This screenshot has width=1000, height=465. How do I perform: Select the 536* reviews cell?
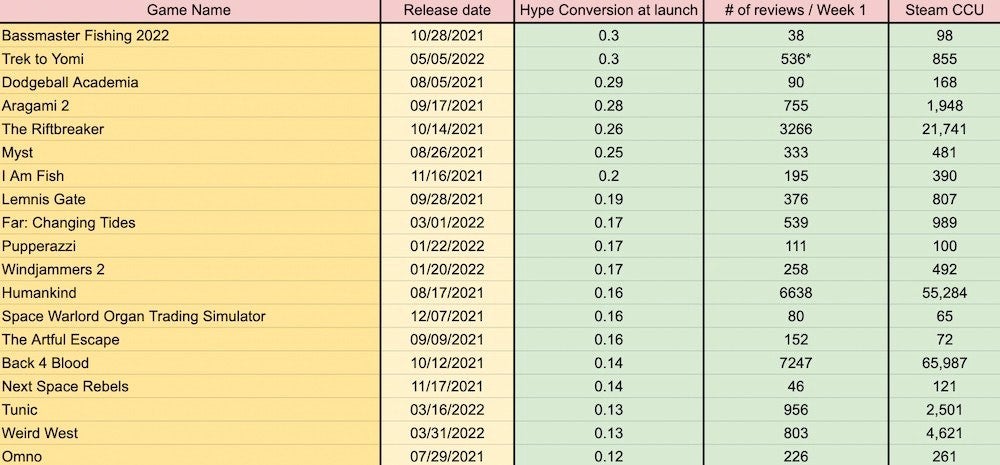coord(796,59)
